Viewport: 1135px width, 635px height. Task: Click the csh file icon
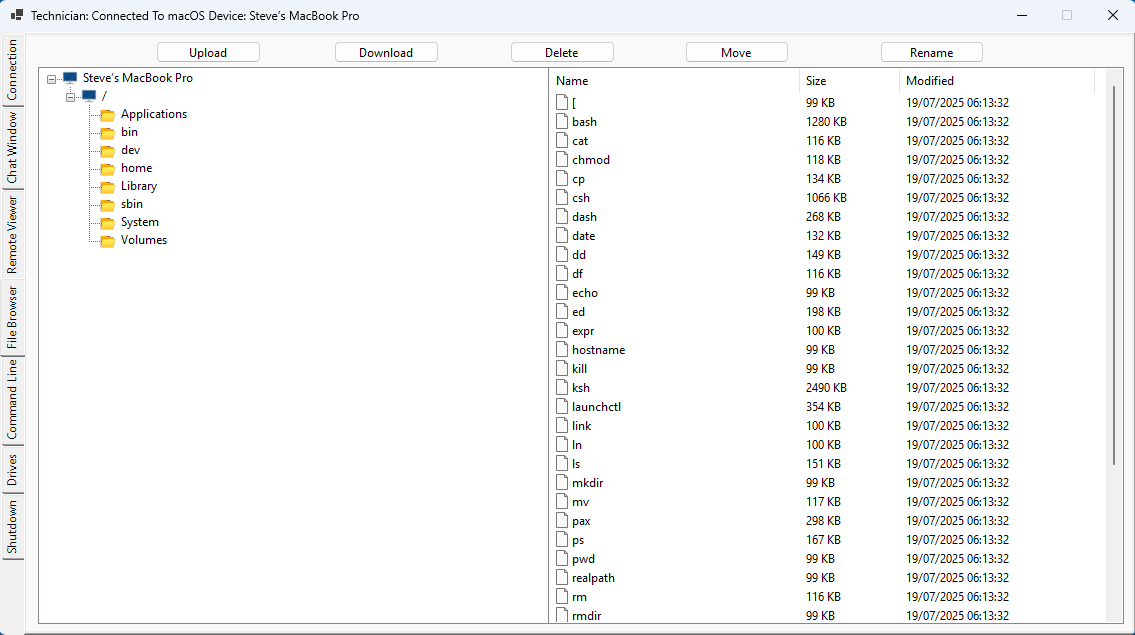562,197
